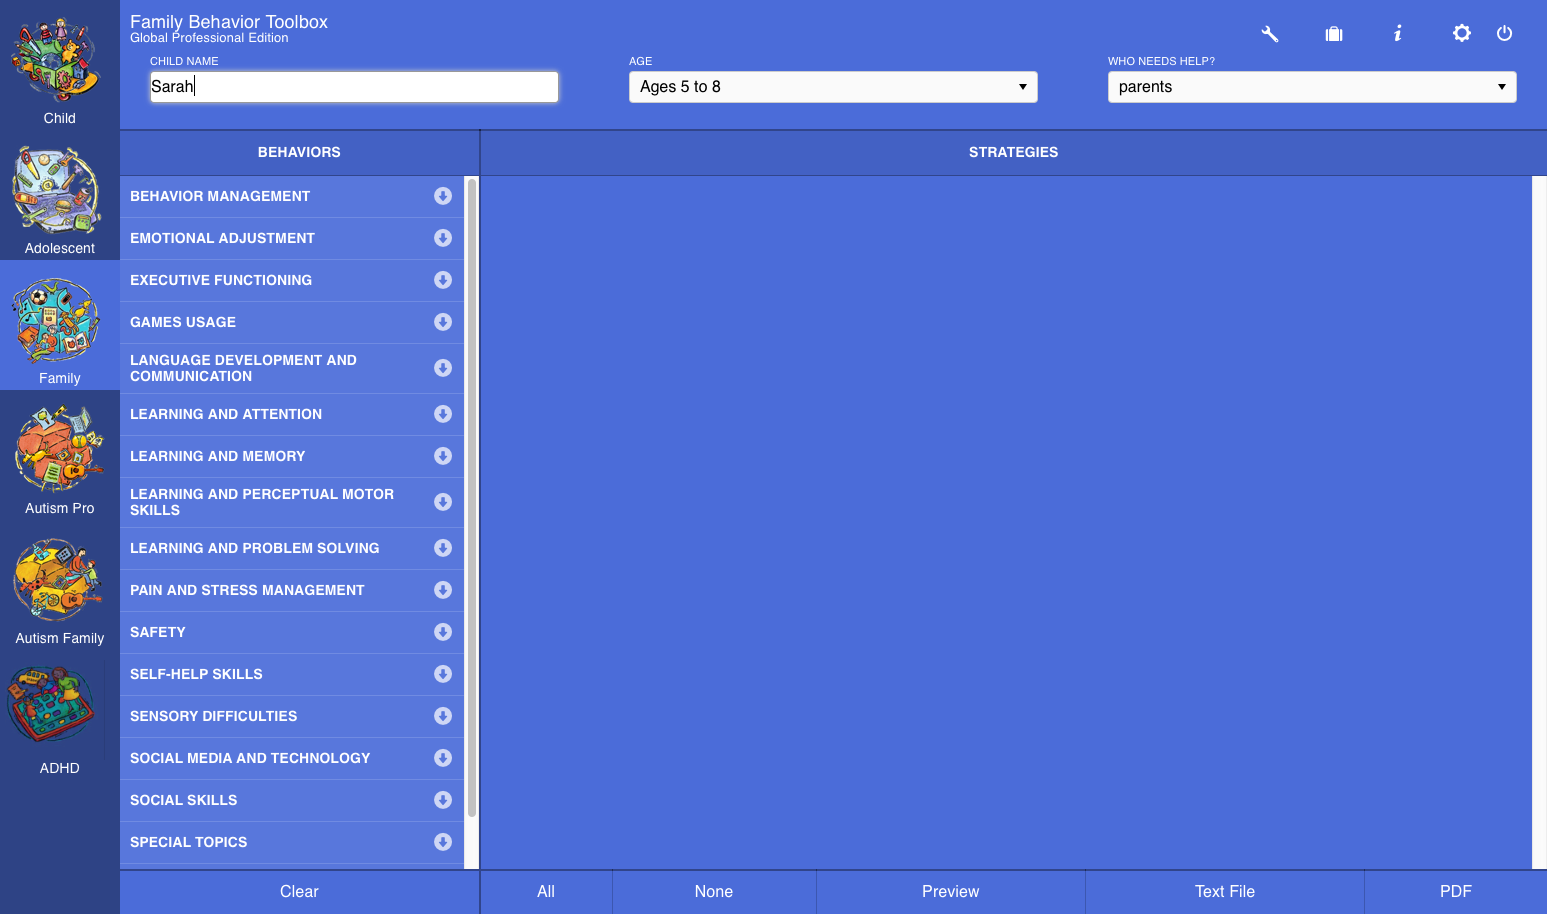Click the Clear button

(299, 892)
